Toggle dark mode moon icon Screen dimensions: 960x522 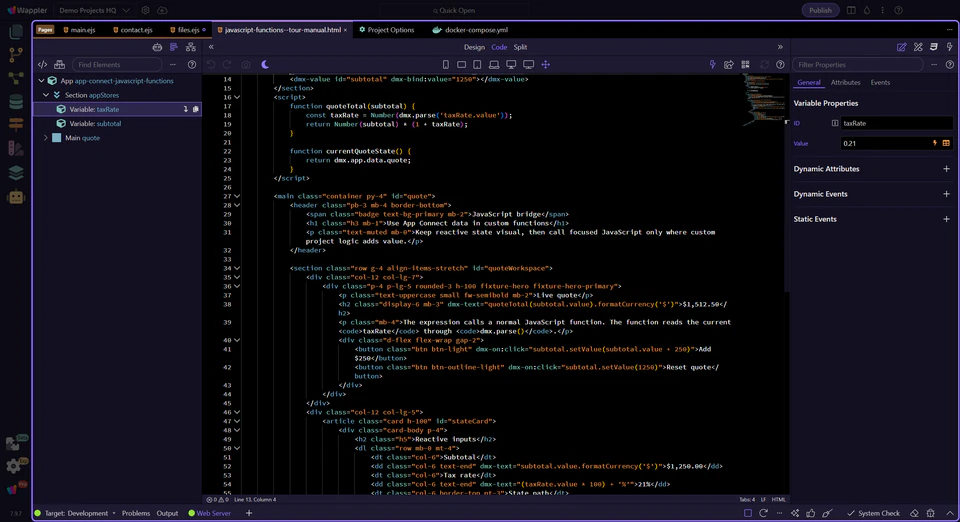(x=265, y=64)
